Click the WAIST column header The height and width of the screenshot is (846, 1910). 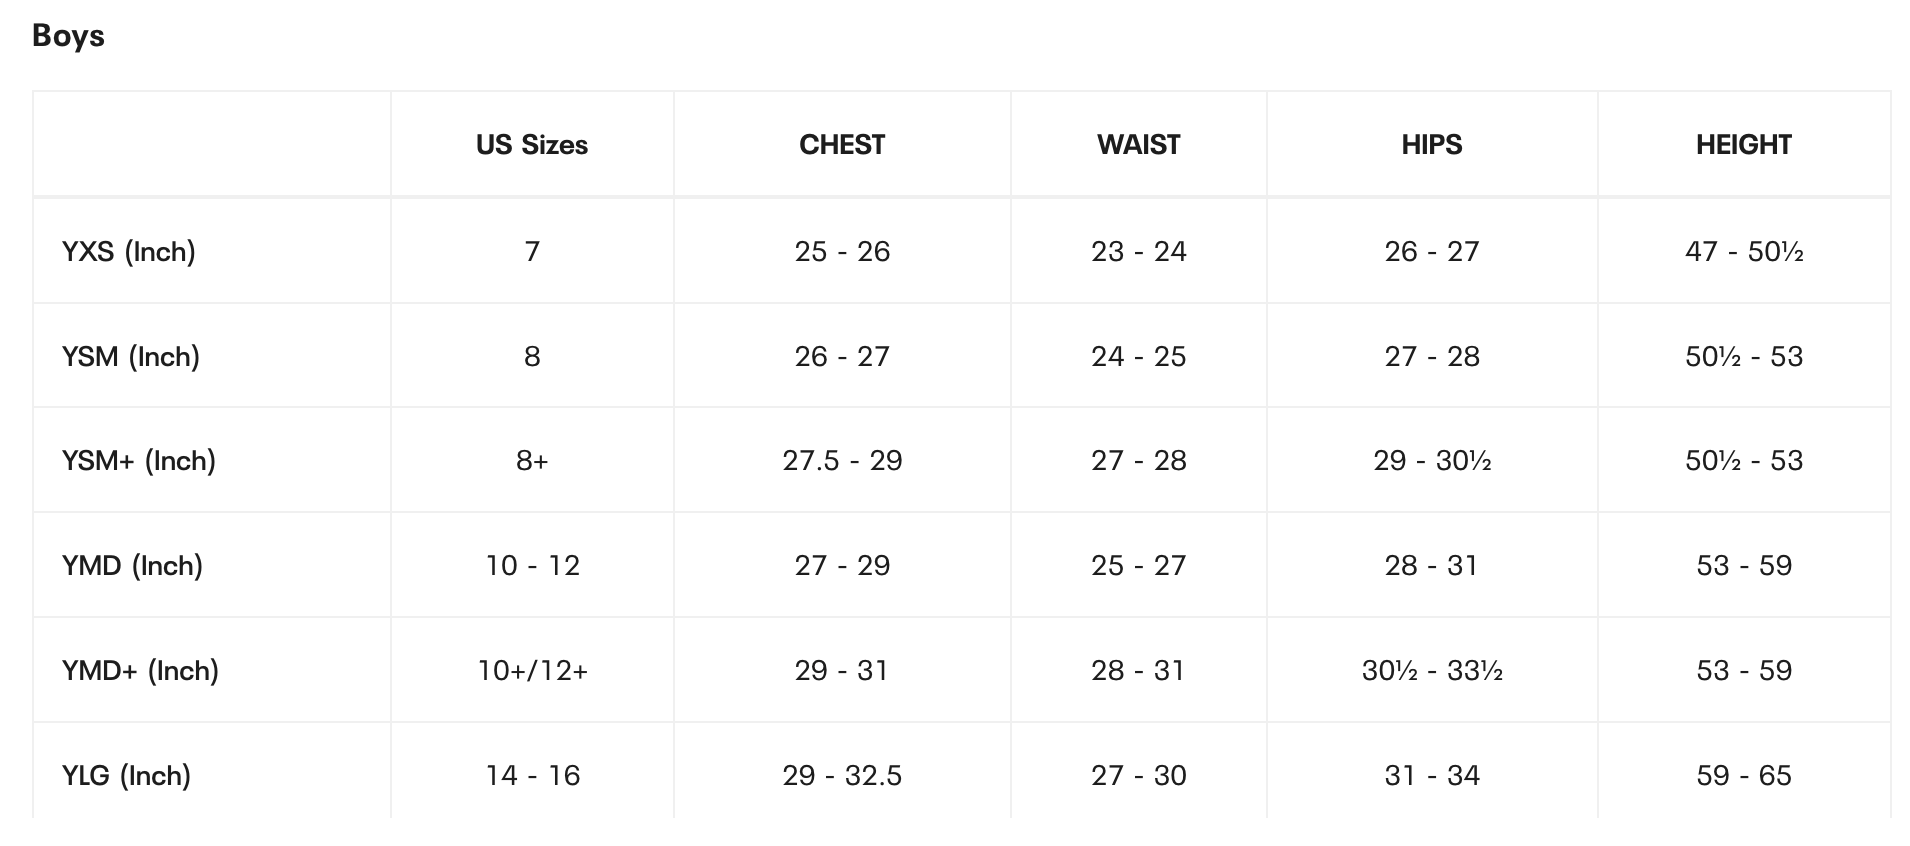coord(1138,145)
